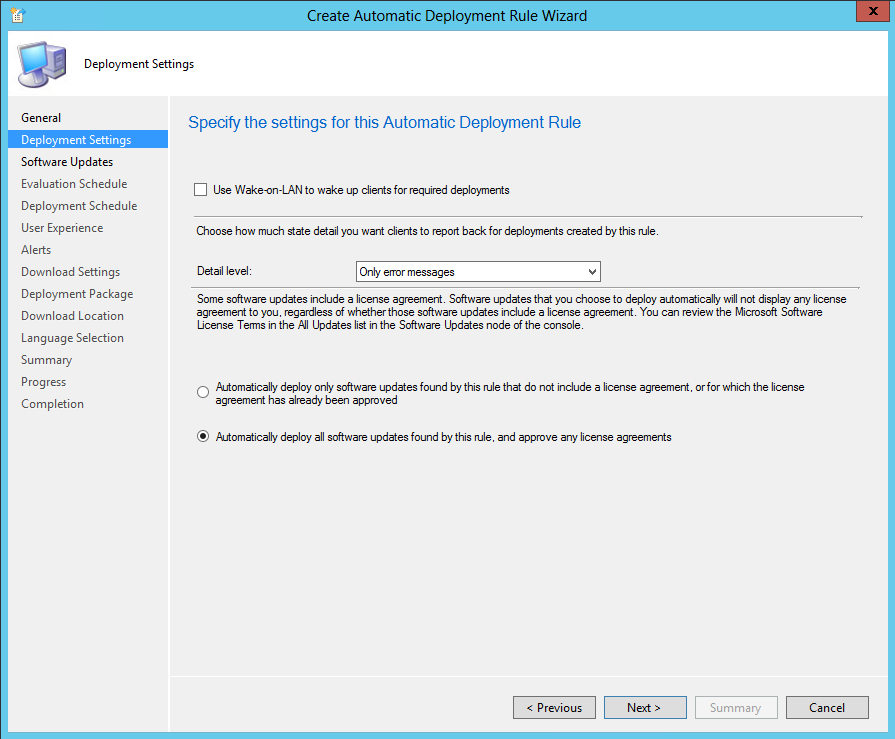This screenshot has width=895, height=739.
Task: Close the wizard window
Action: point(873,11)
